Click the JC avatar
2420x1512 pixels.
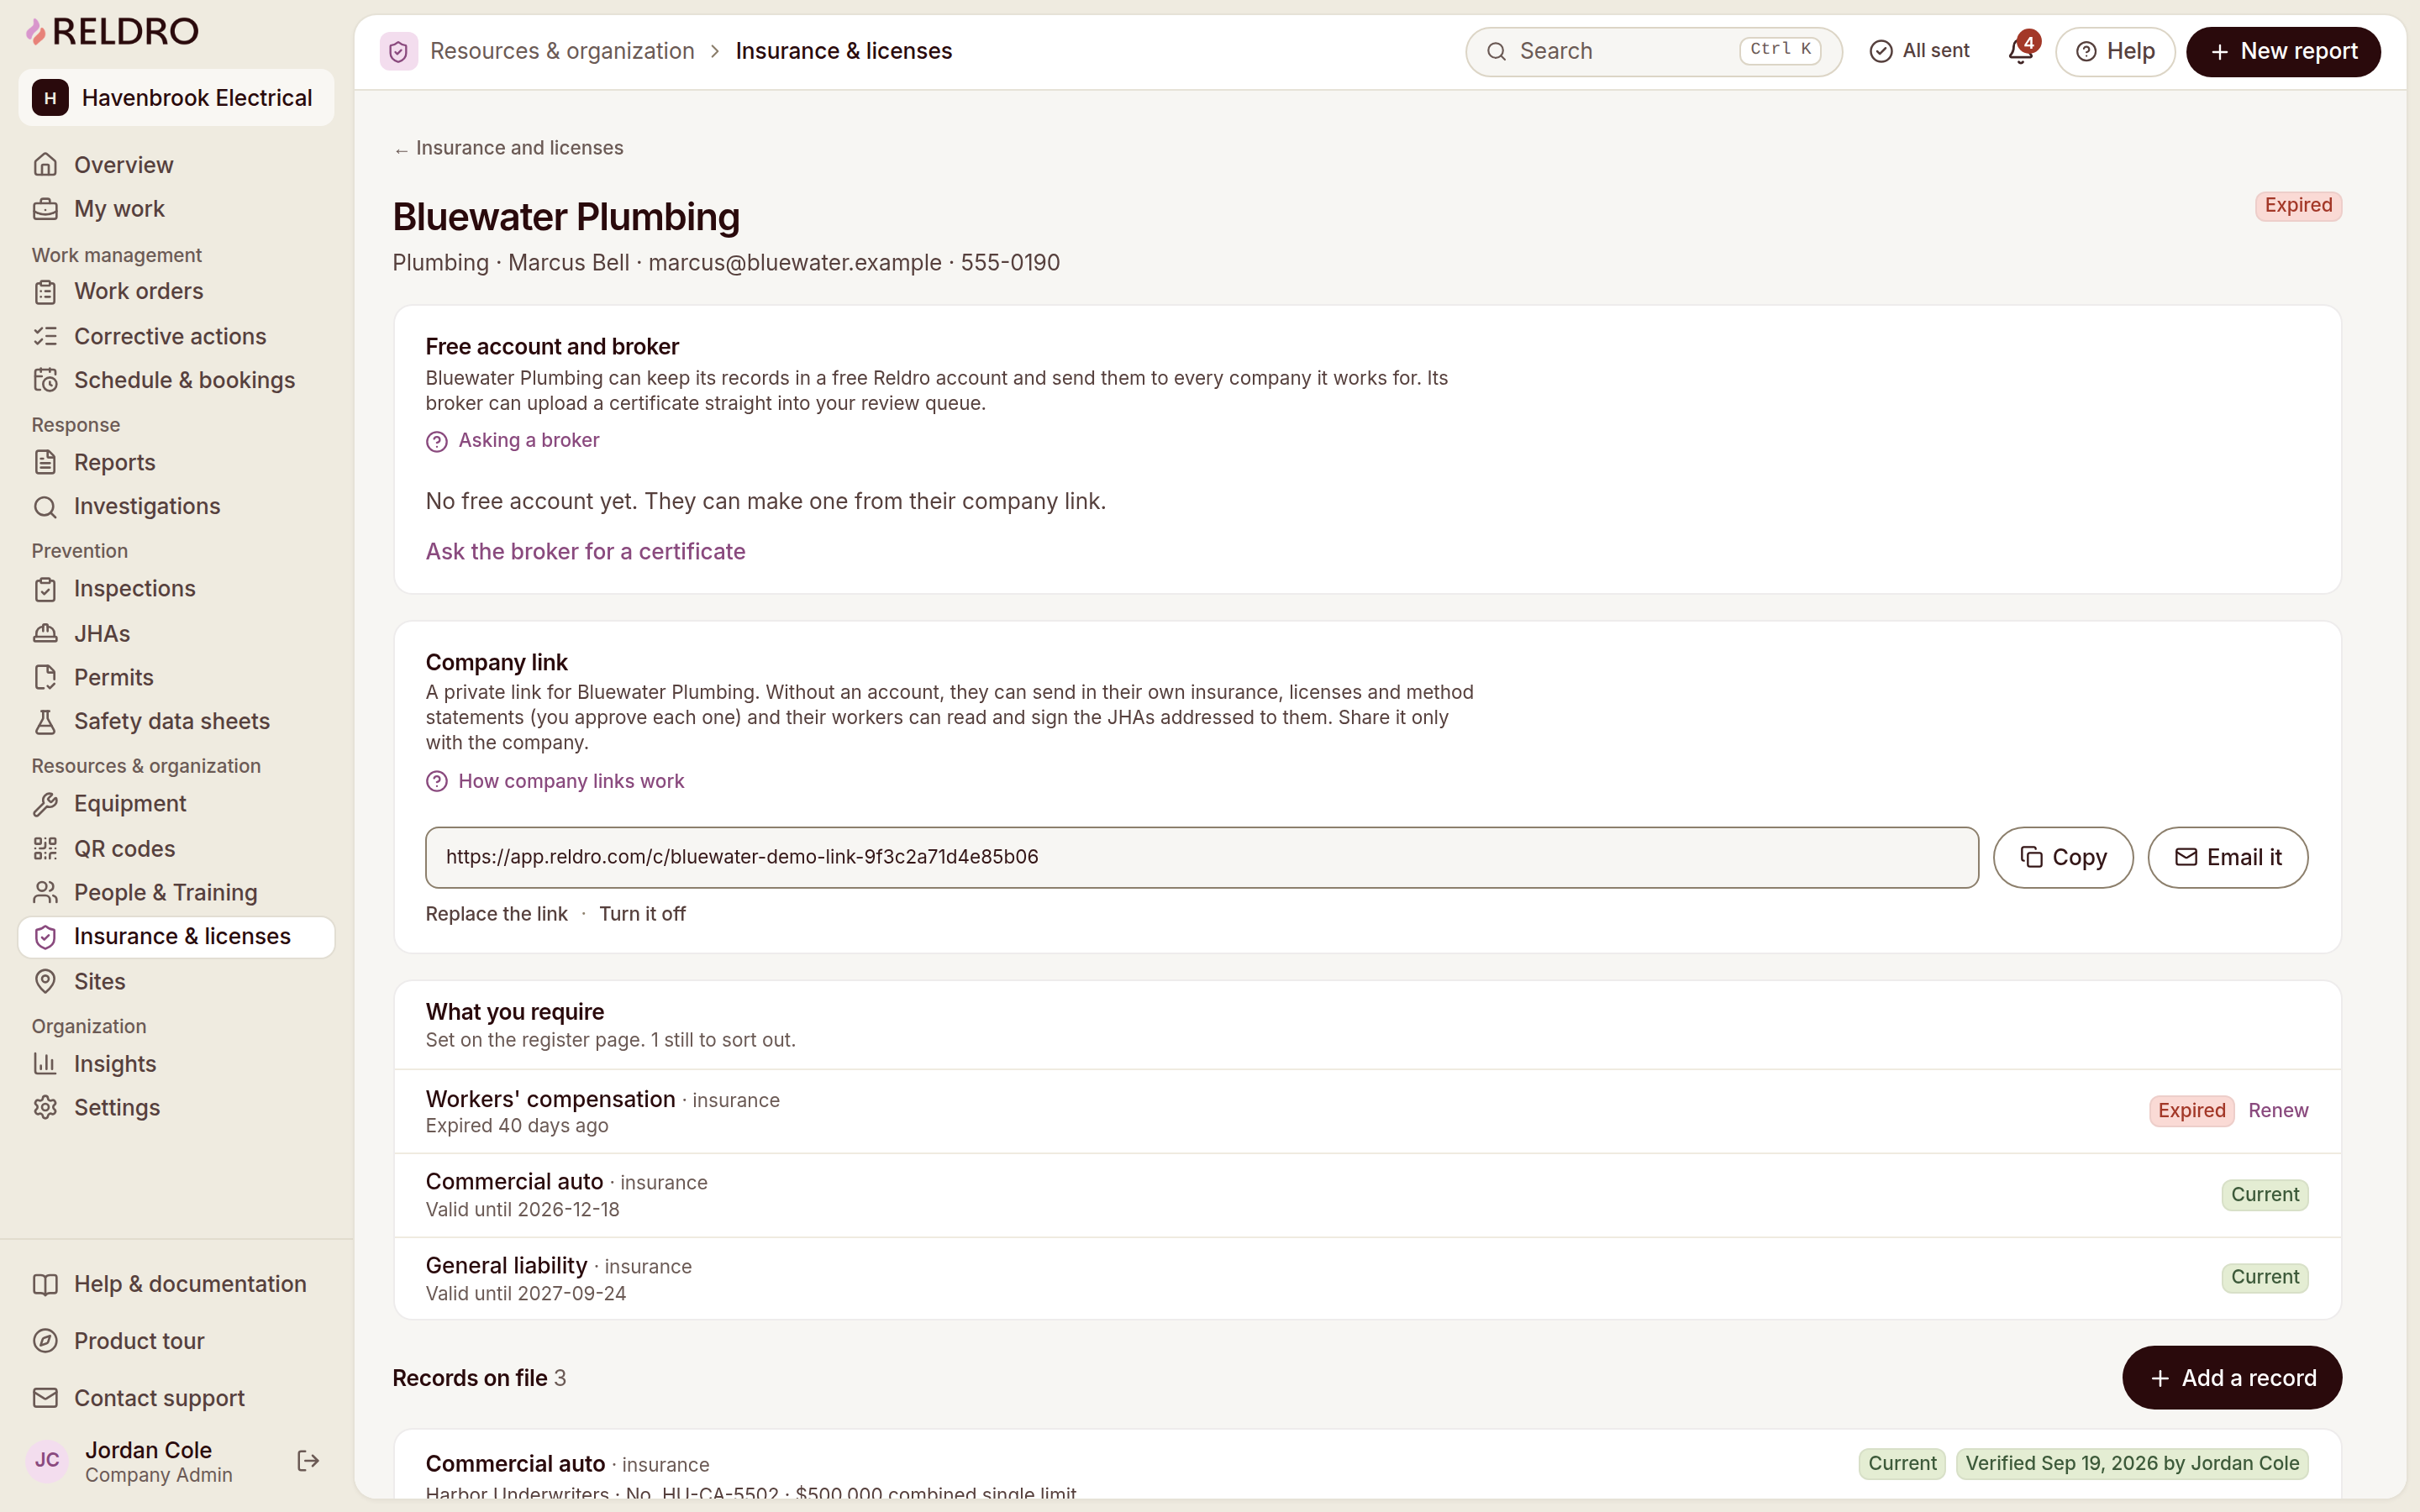tap(47, 1461)
